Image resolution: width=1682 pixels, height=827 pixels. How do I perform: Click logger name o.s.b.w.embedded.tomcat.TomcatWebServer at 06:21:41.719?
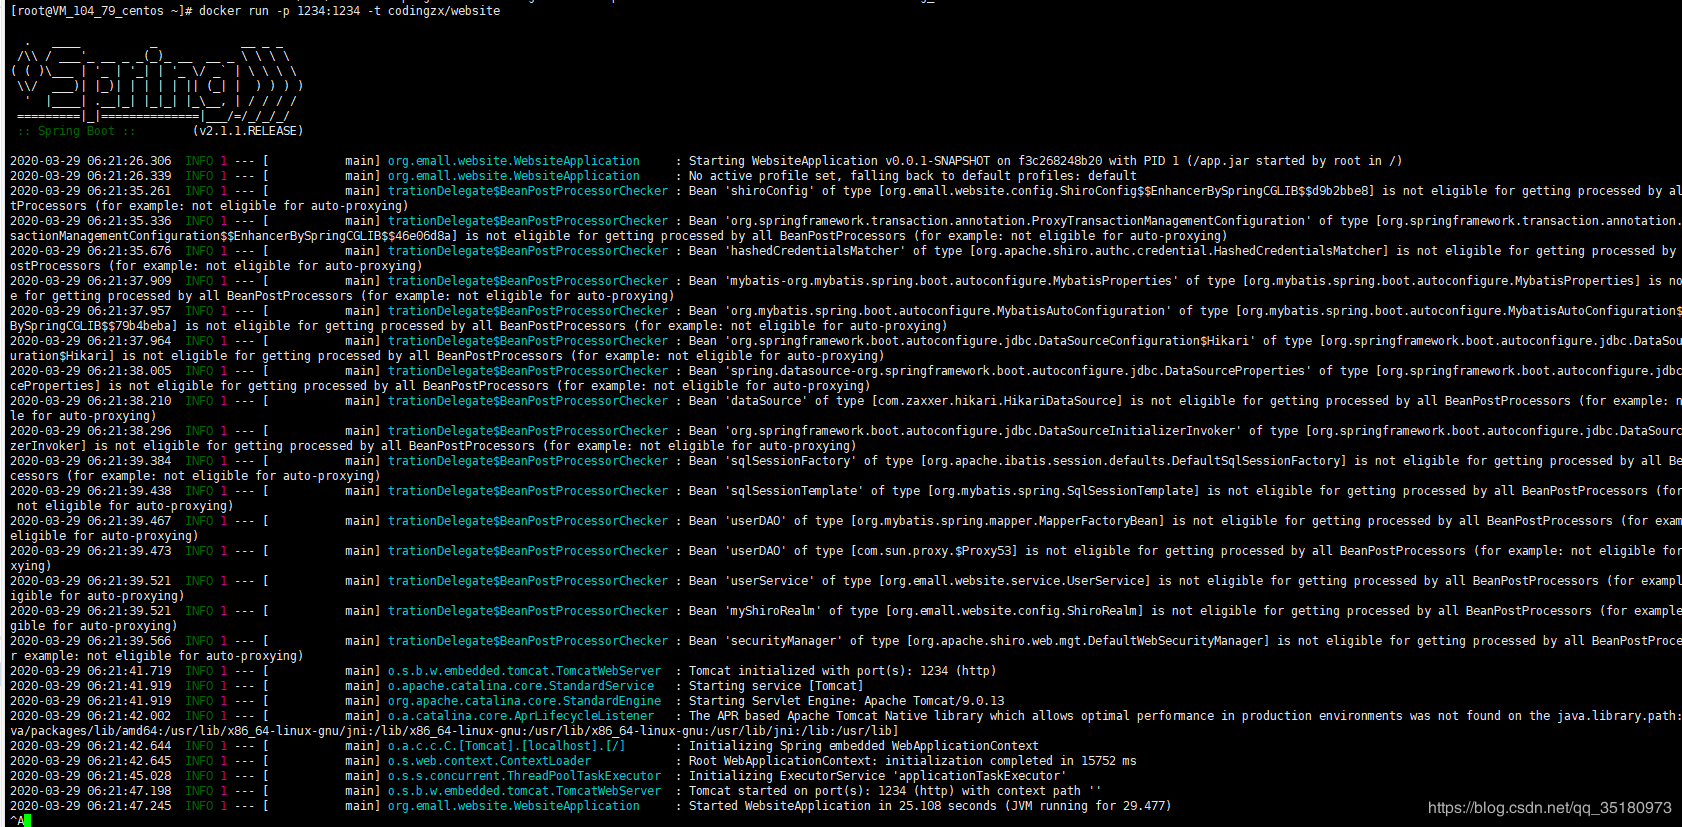tap(524, 671)
